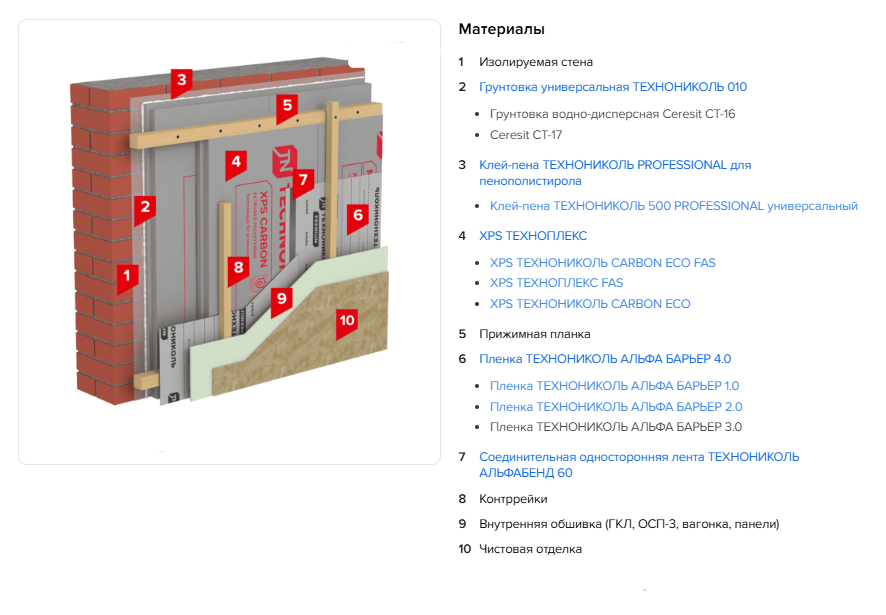Viewport: 886px width, 615px height.
Task: Click red marker 4 on the XPS board
Action: coord(235,161)
